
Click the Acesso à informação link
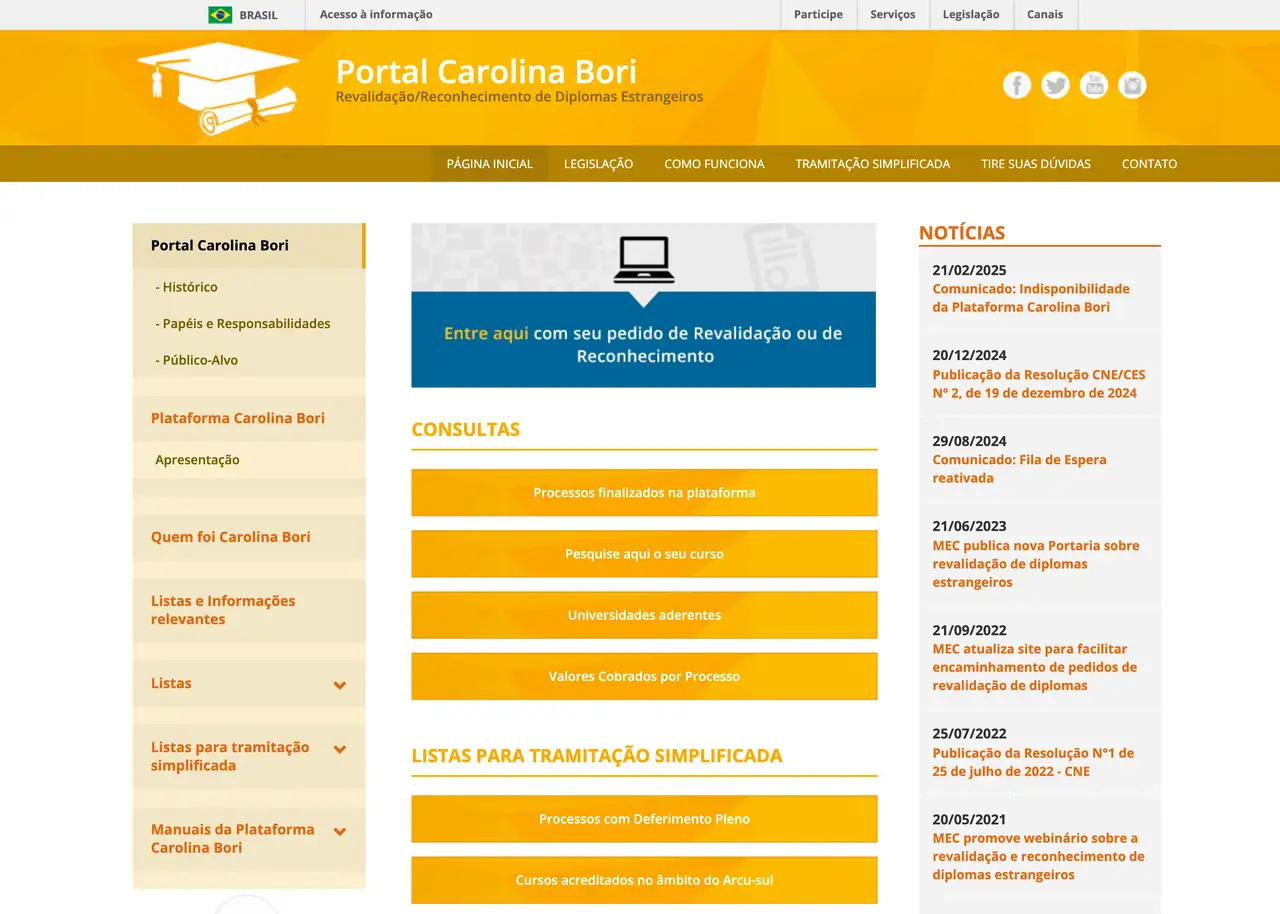376,15
